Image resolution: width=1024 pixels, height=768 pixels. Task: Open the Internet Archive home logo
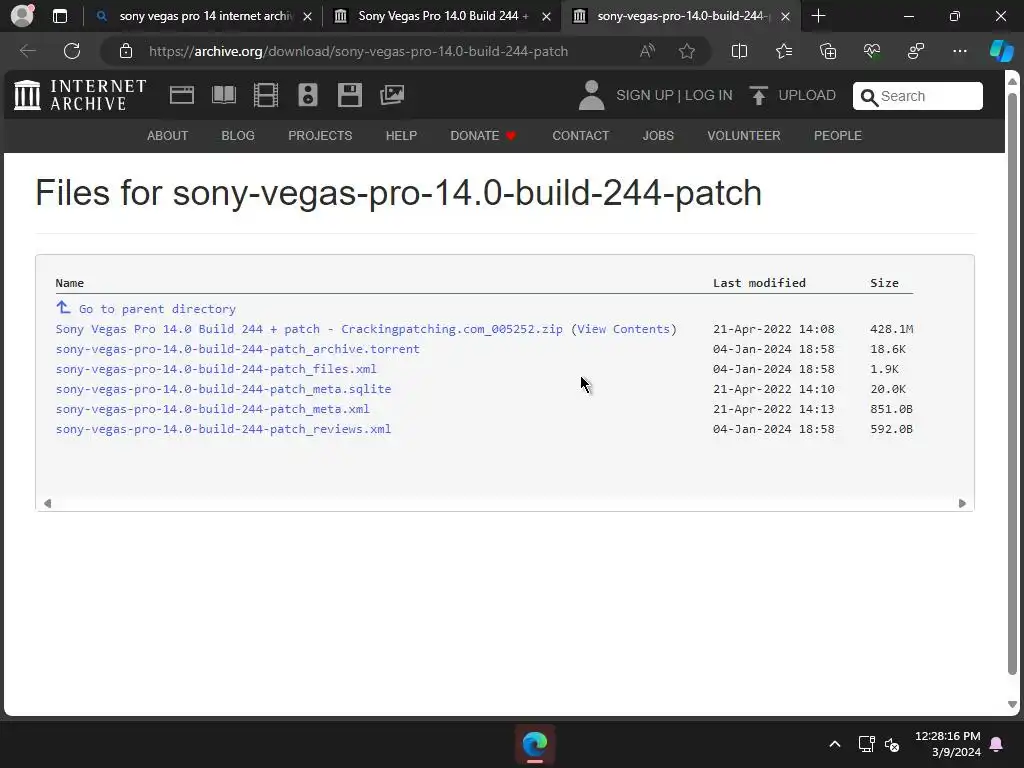tap(80, 95)
